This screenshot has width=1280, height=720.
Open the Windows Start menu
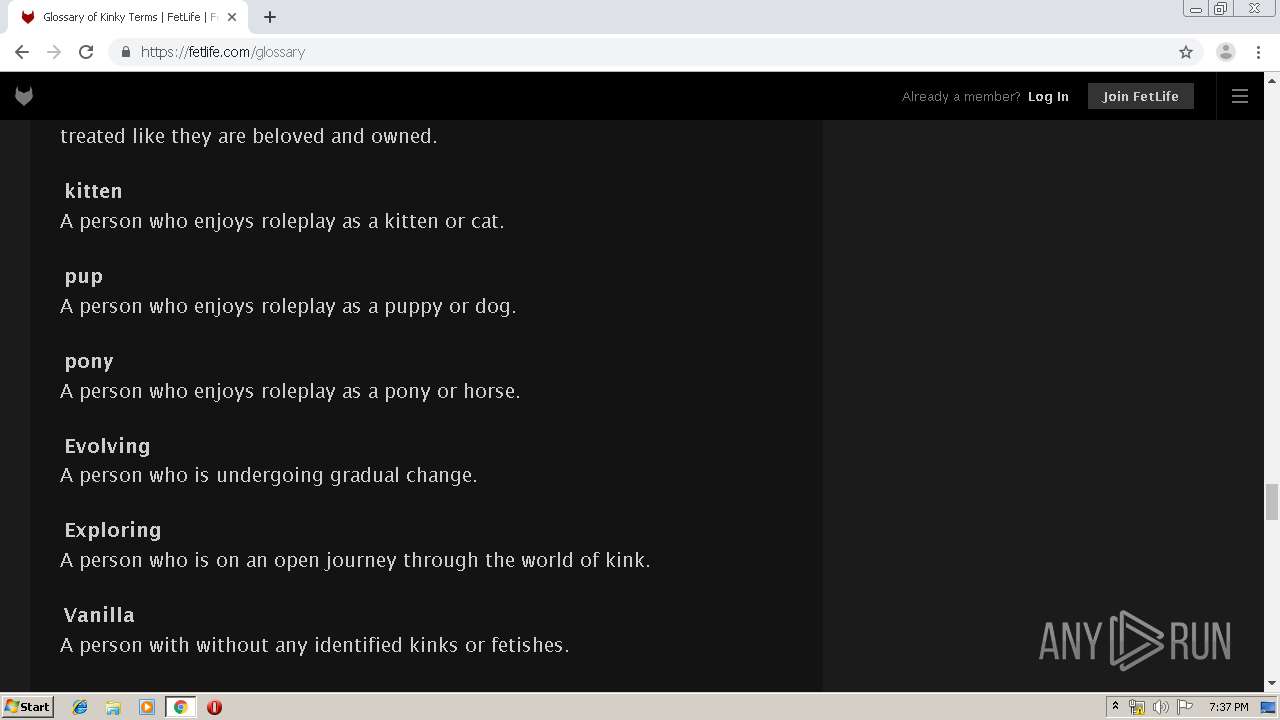pyautogui.click(x=27, y=706)
